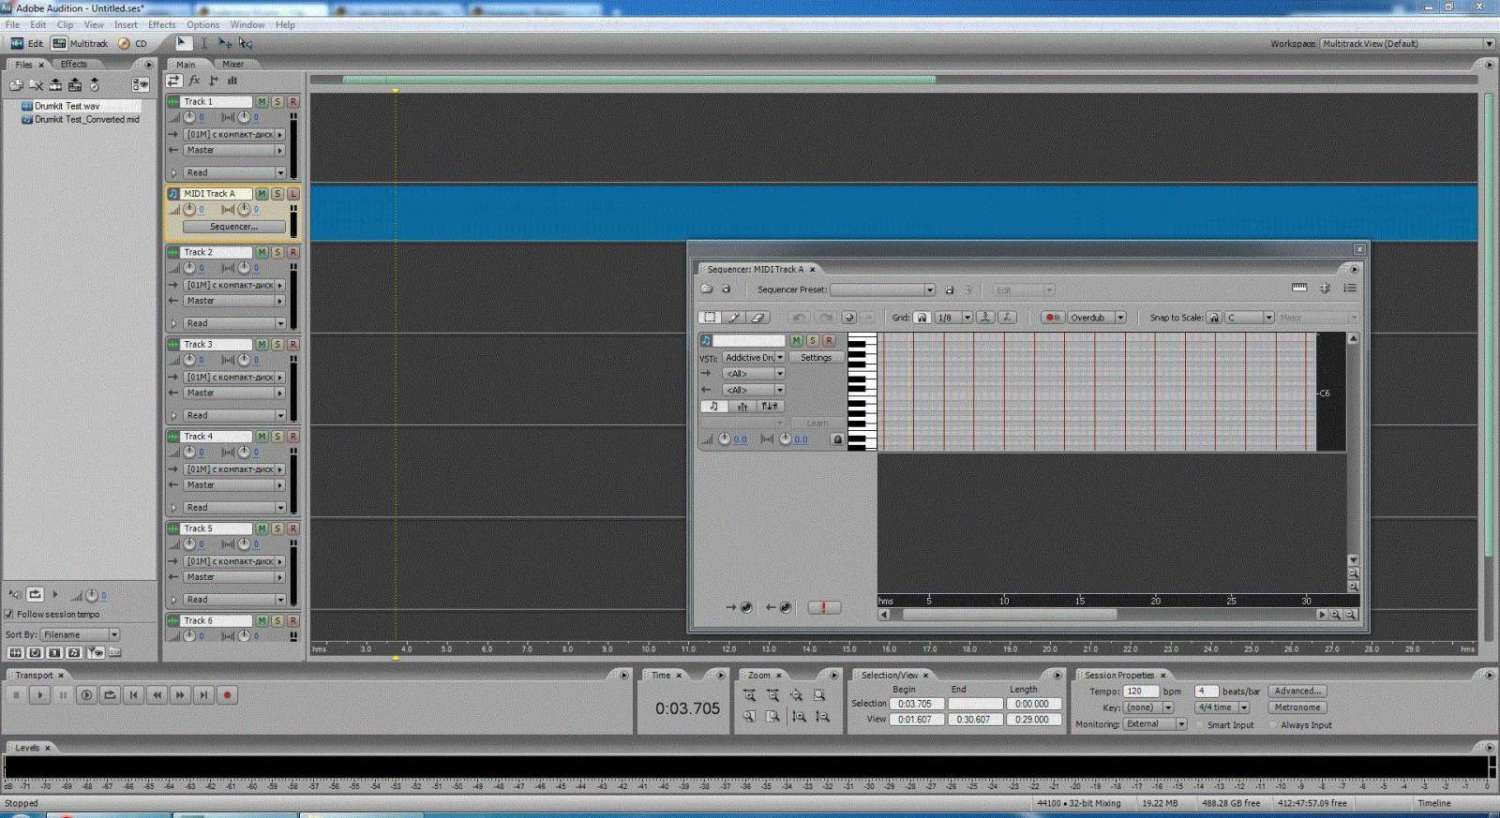Viewport: 1500px width, 818px height.
Task: Open the Monitoring External dropdown
Action: click(1155, 724)
